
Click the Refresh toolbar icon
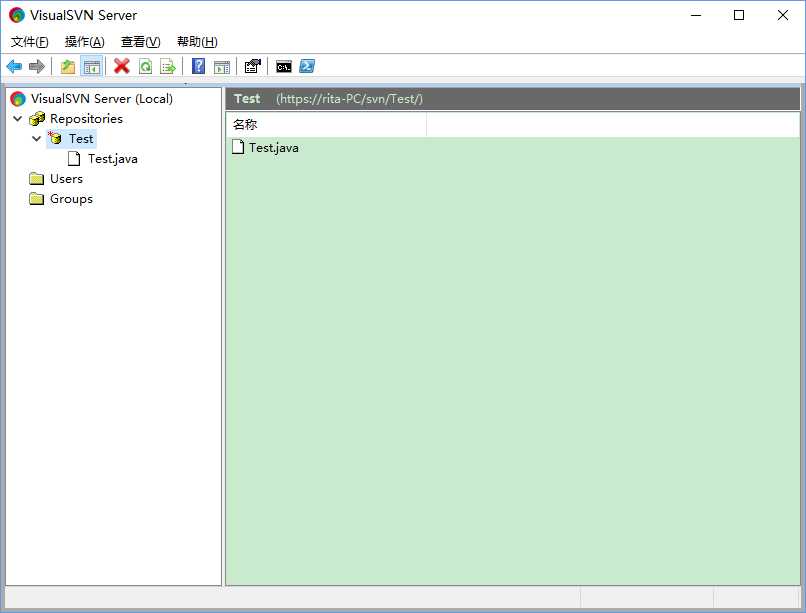point(145,66)
